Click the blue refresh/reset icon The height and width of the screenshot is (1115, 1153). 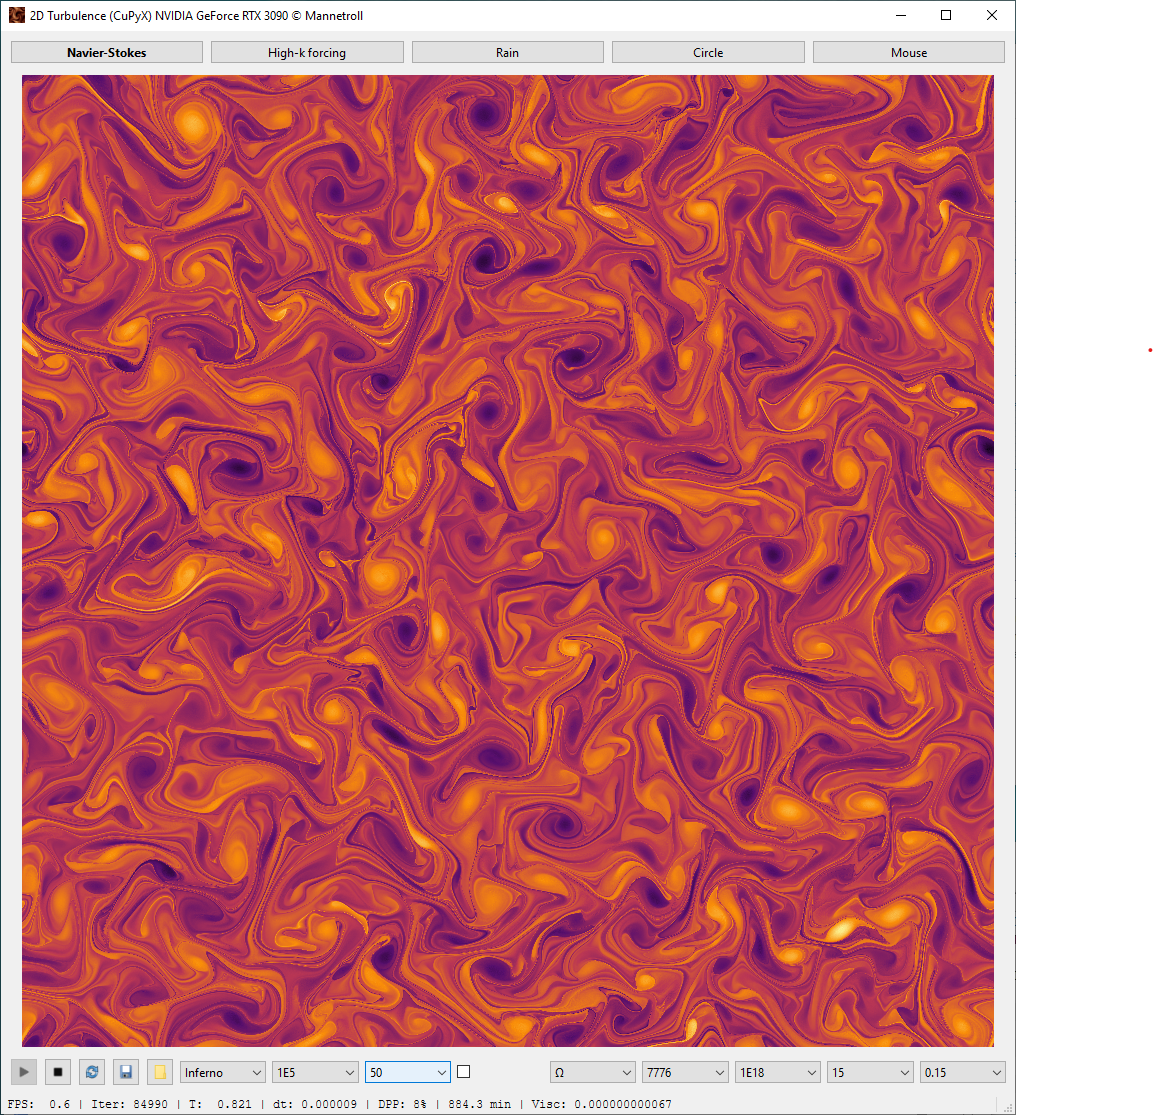point(92,1072)
